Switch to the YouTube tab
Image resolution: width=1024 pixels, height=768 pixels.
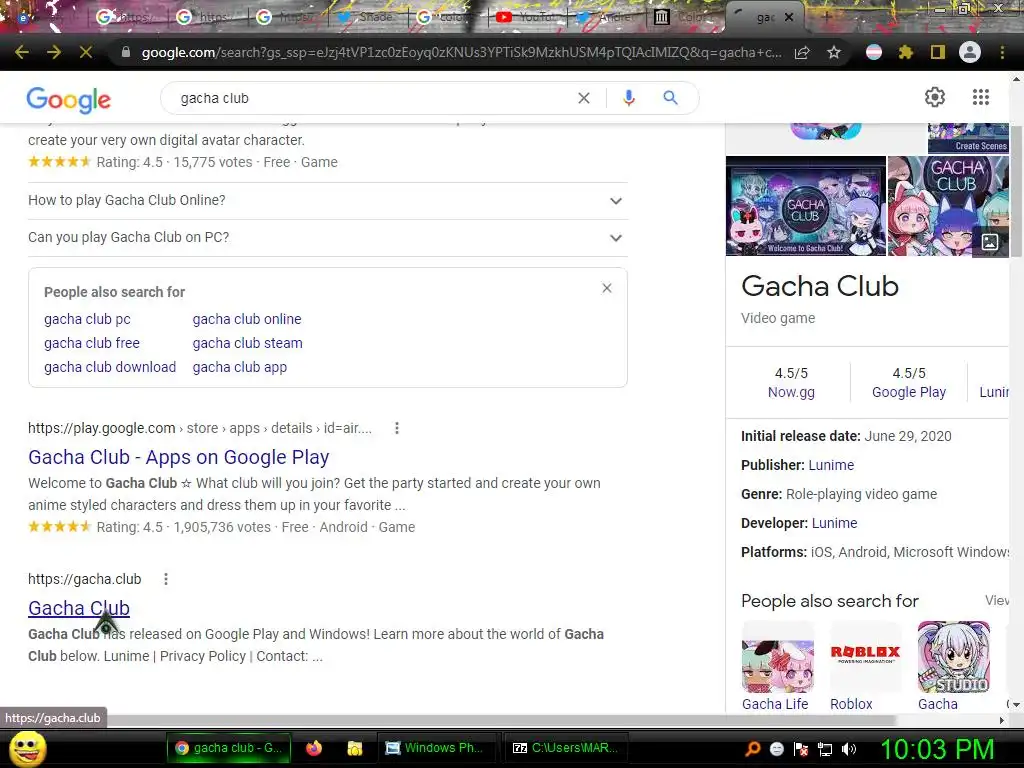[x=526, y=18]
